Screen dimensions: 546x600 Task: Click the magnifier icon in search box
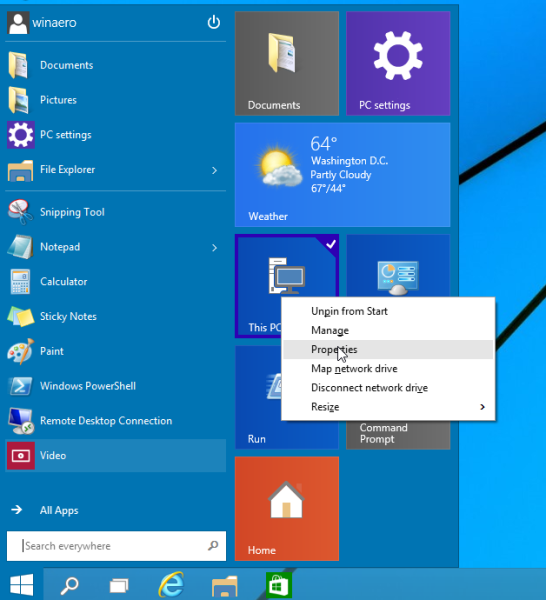click(x=213, y=545)
